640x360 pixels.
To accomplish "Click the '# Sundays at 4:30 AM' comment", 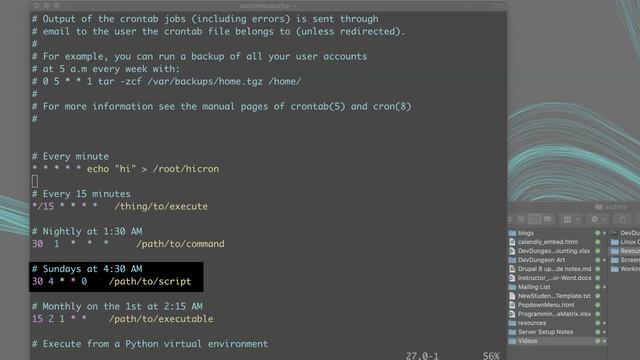I will click(87, 269).
